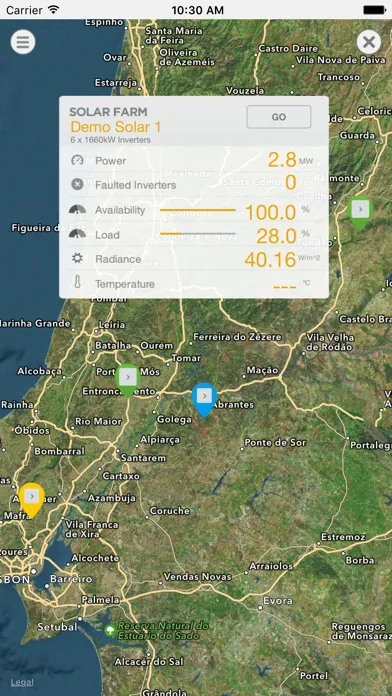
Task: Click the Load progress bar
Action: click(198, 233)
